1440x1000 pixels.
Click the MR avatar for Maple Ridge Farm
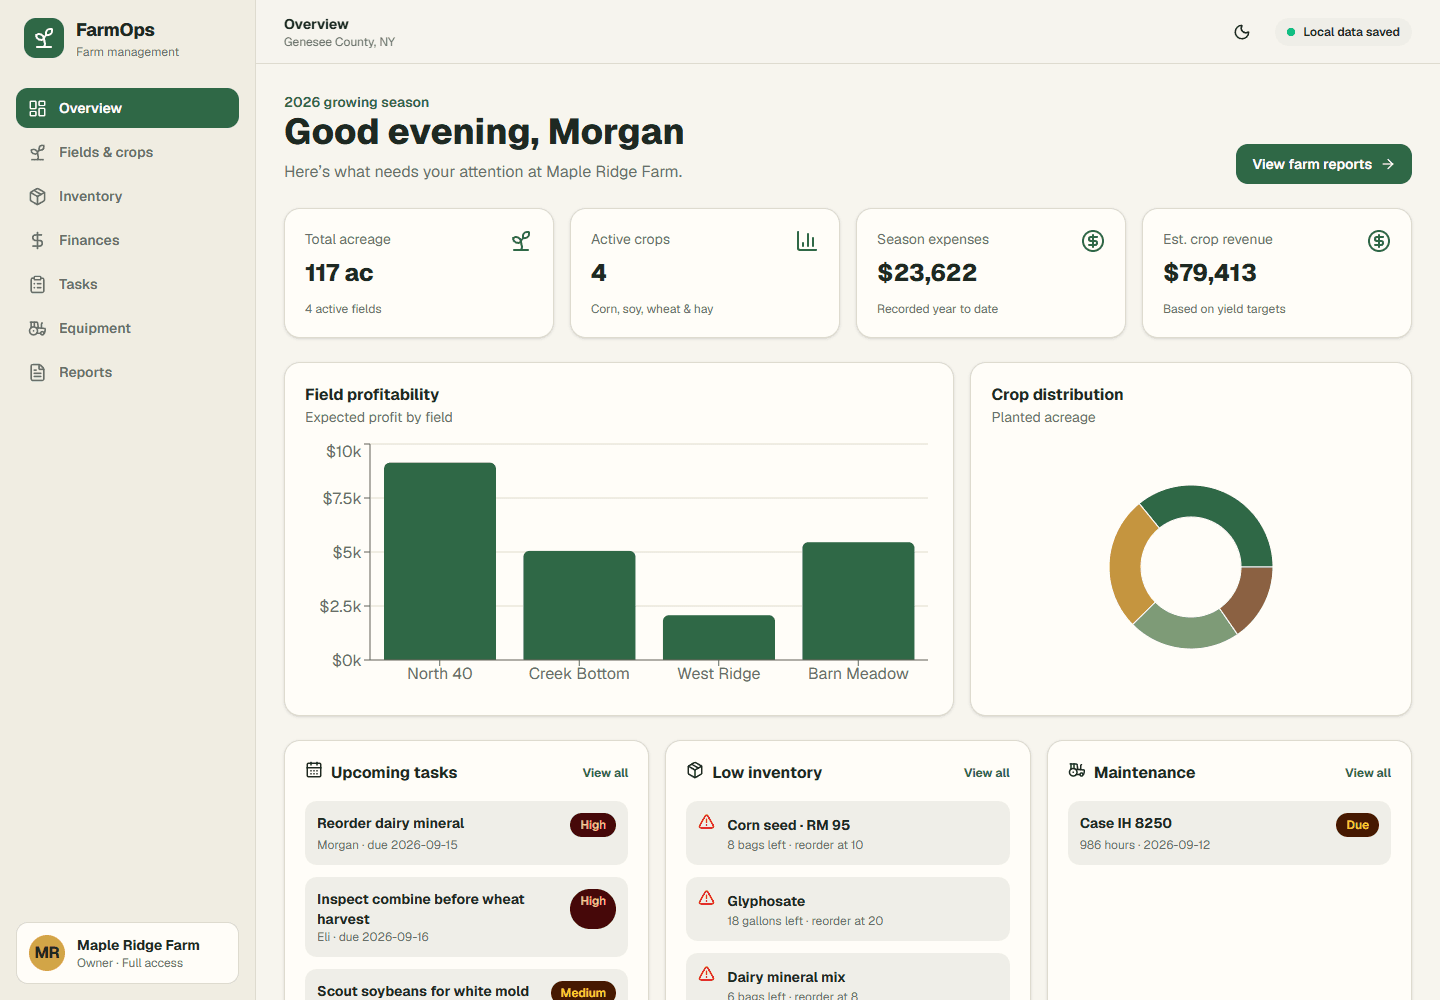(x=47, y=953)
